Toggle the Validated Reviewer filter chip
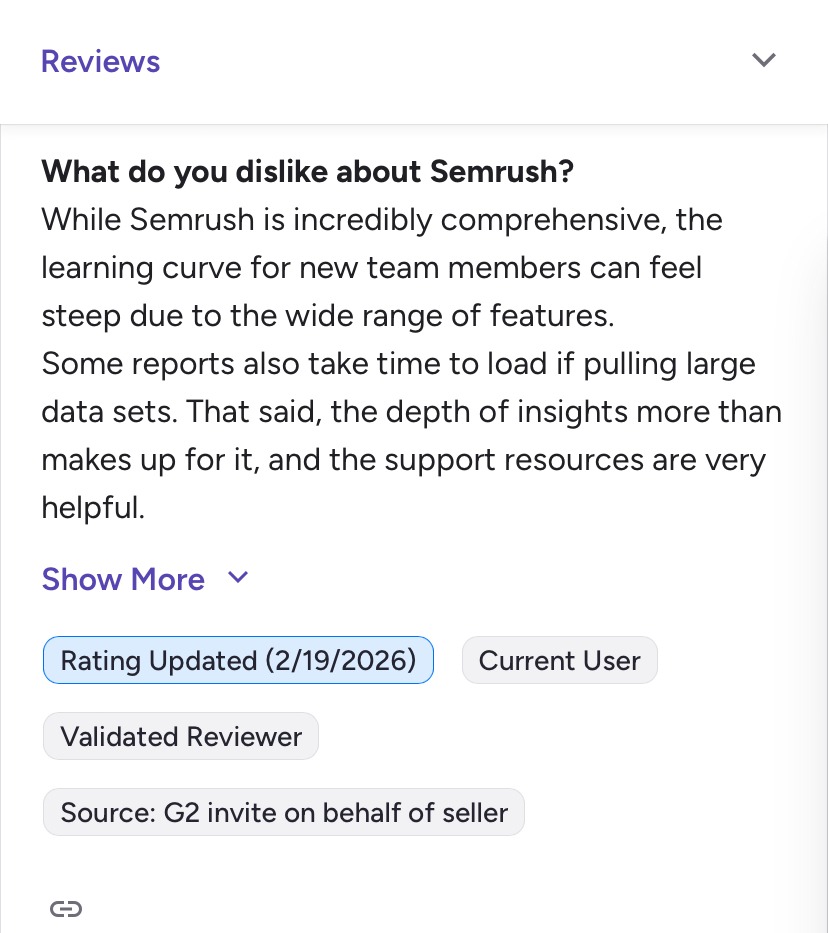Image resolution: width=828 pixels, height=933 pixels. 181,736
